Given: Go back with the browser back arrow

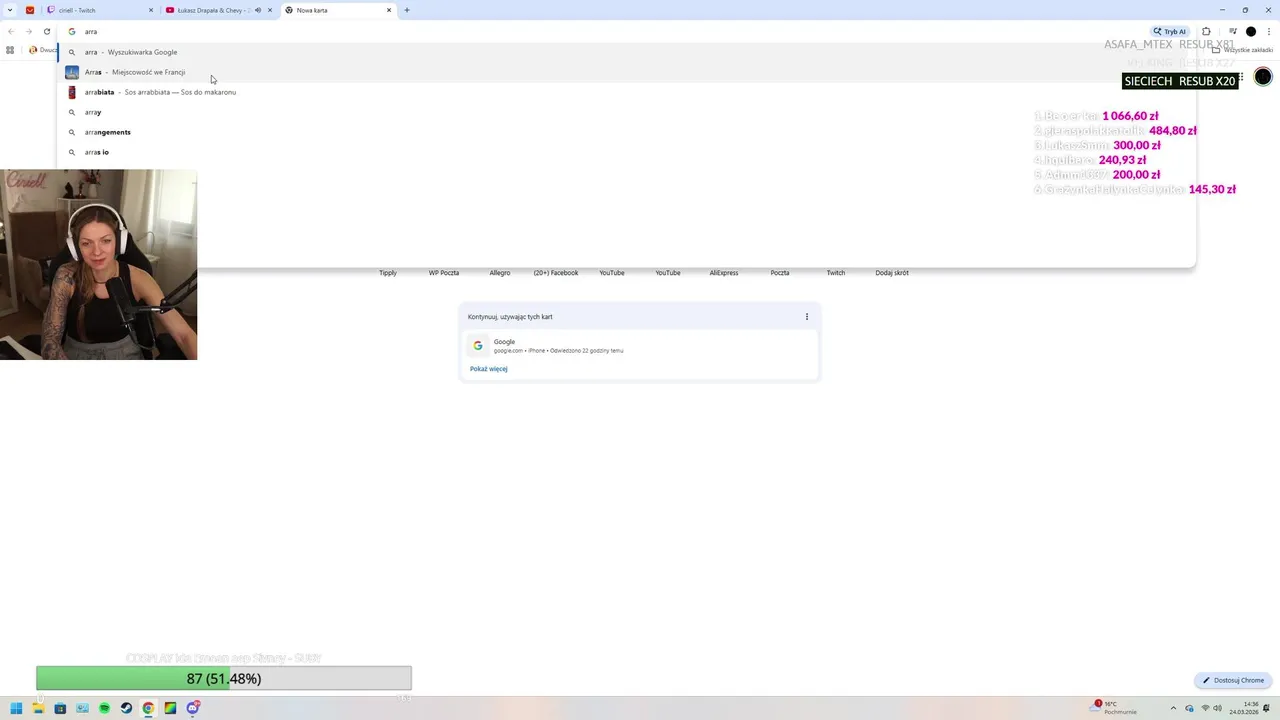Looking at the screenshot, I should 11,31.
